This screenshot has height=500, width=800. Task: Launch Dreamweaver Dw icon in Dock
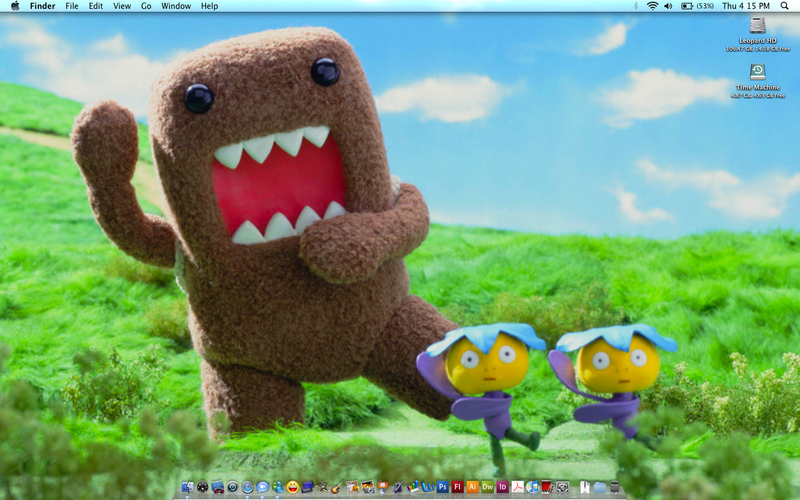pos(487,487)
